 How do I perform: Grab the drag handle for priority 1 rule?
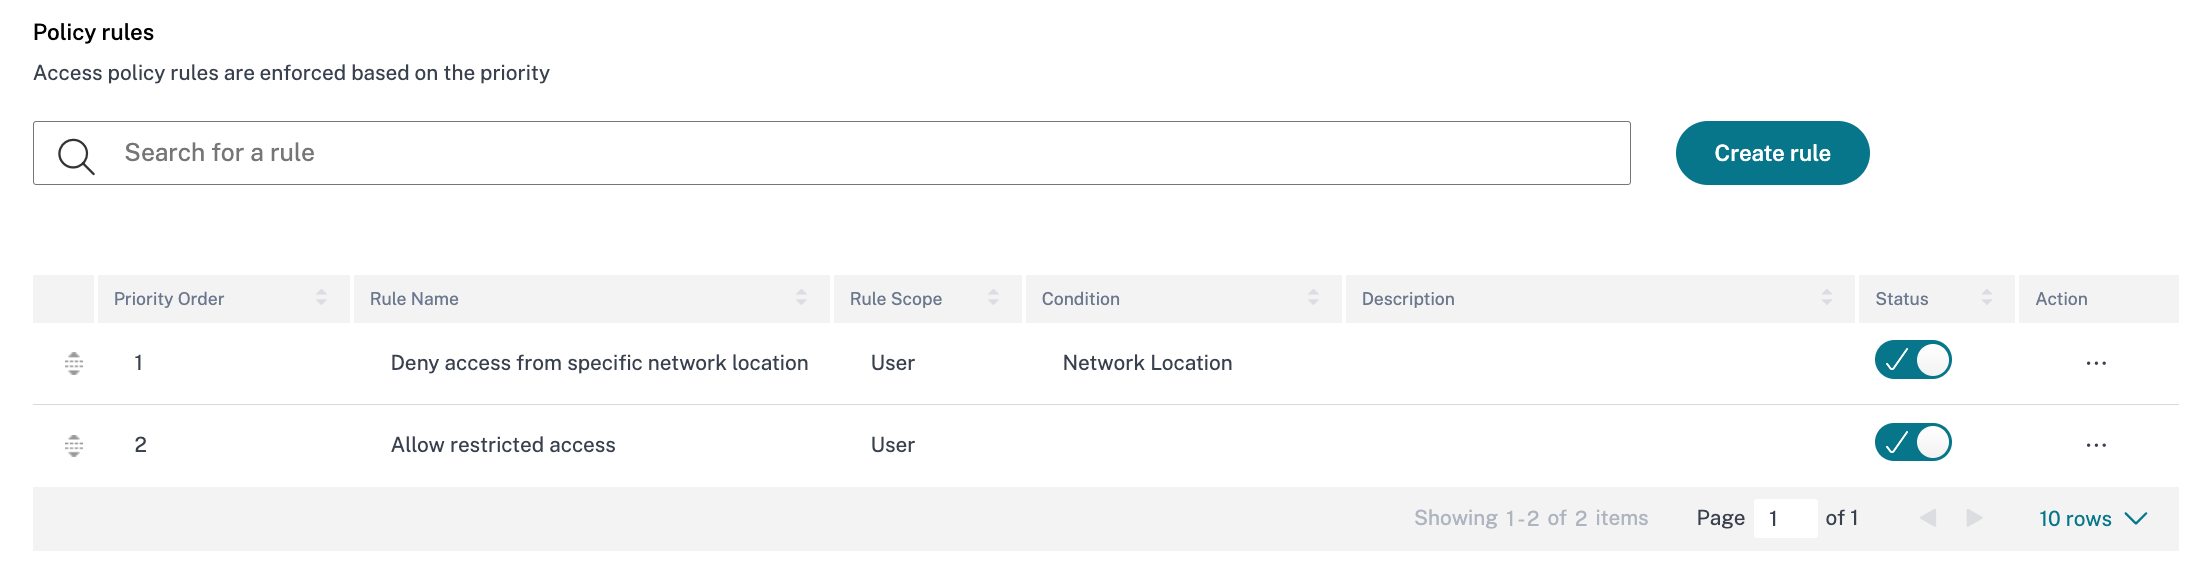point(74,363)
